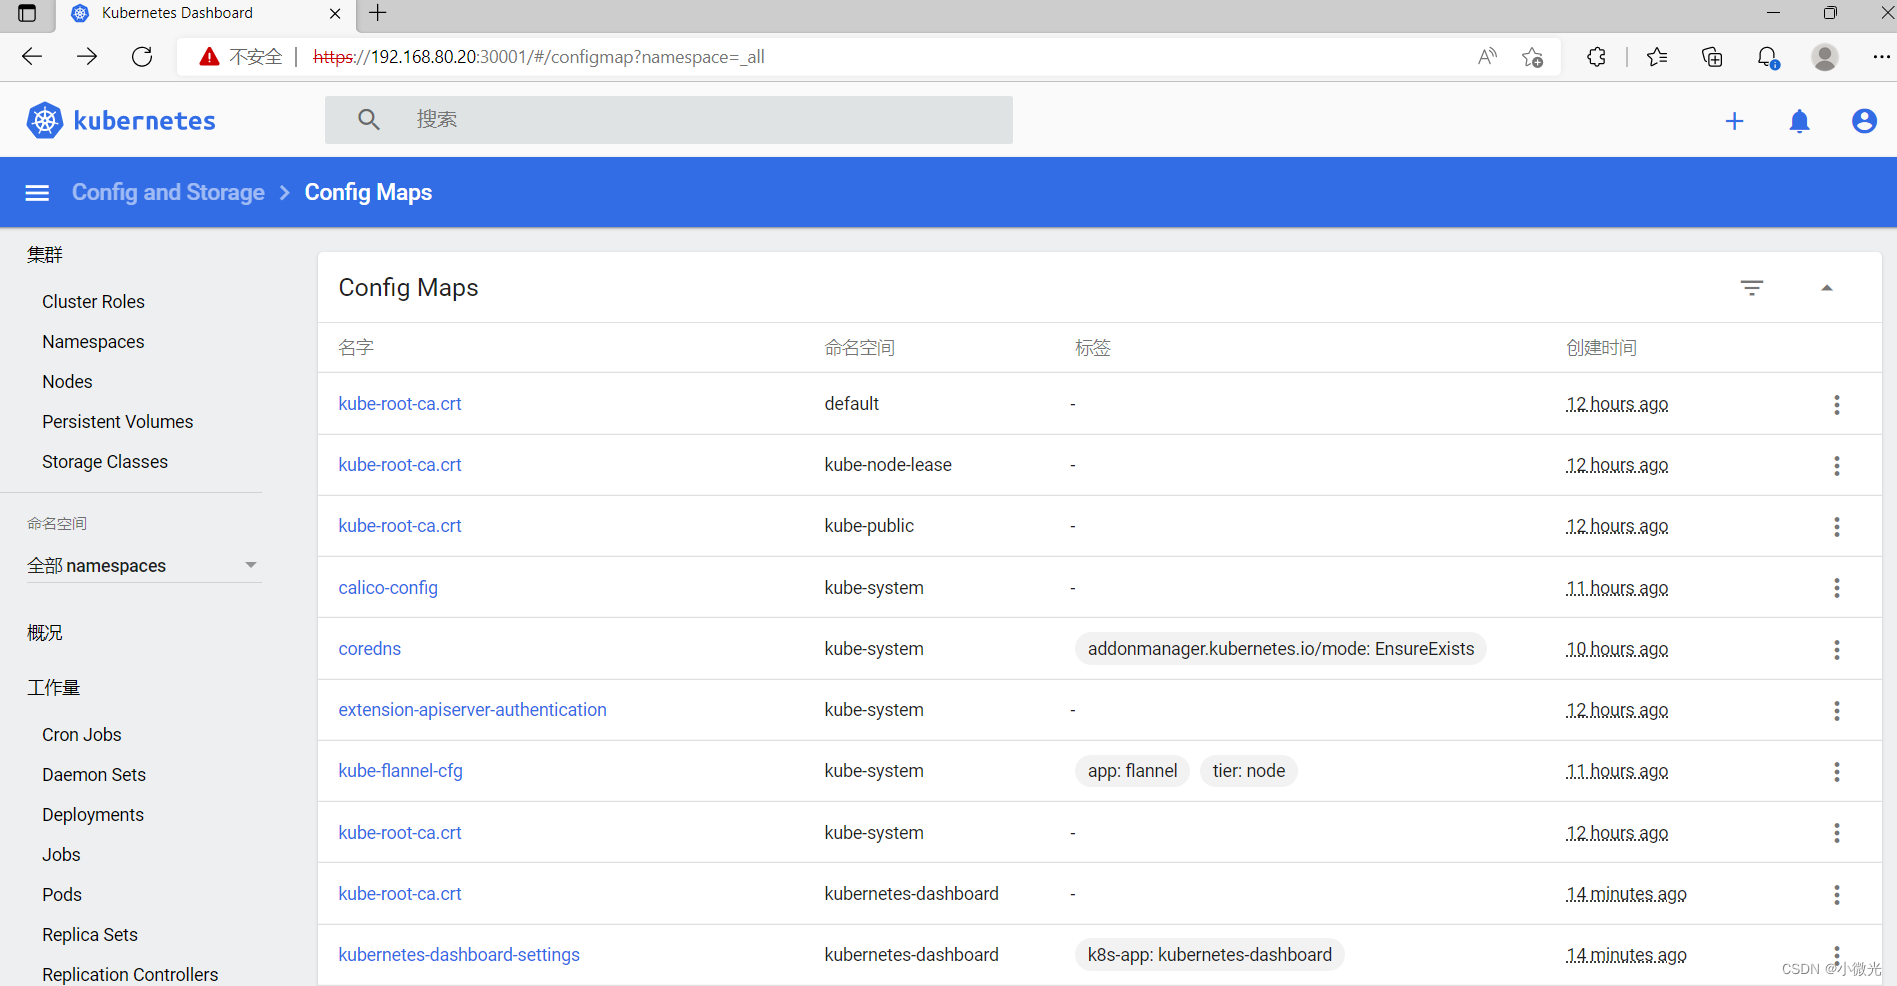Click the 'app: flannel' label chip
Viewport: 1897px width, 986px height.
click(1132, 771)
